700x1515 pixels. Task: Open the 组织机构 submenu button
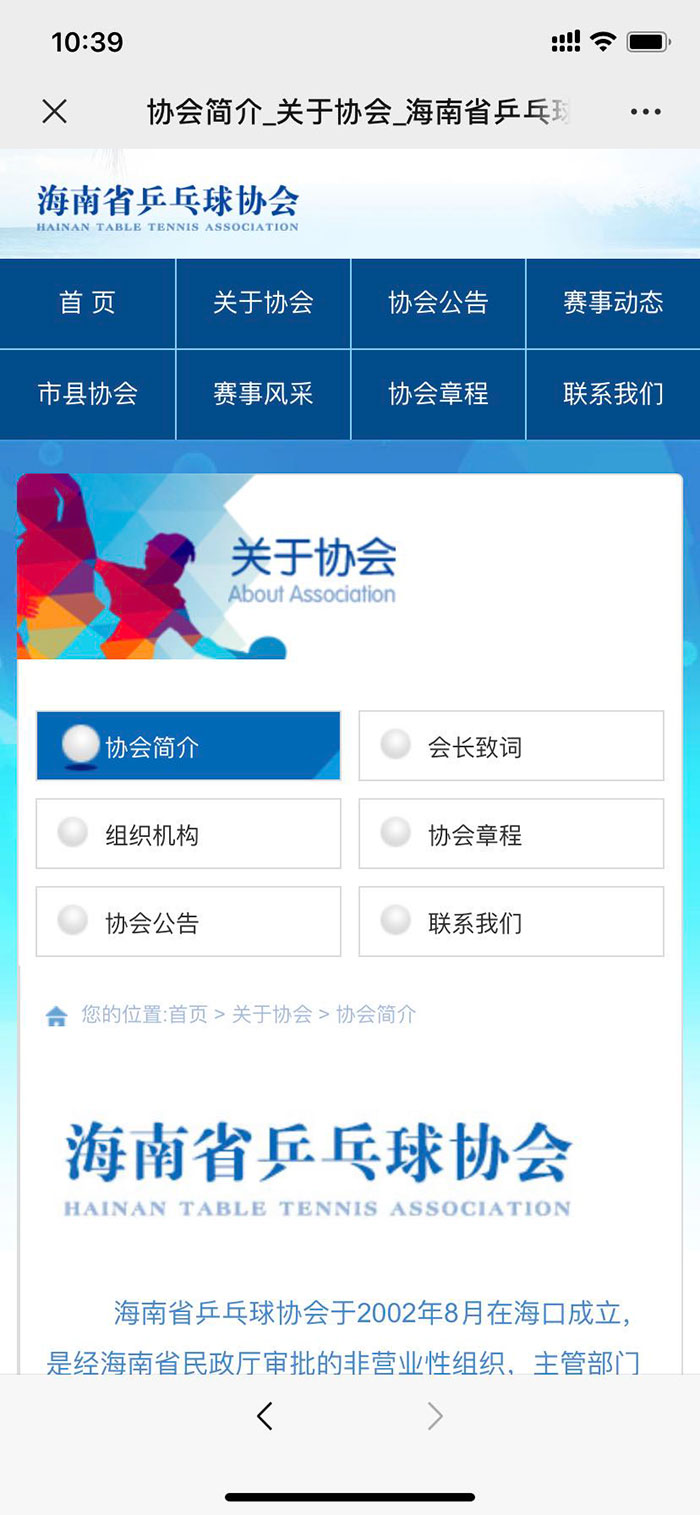[x=188, y=834]
